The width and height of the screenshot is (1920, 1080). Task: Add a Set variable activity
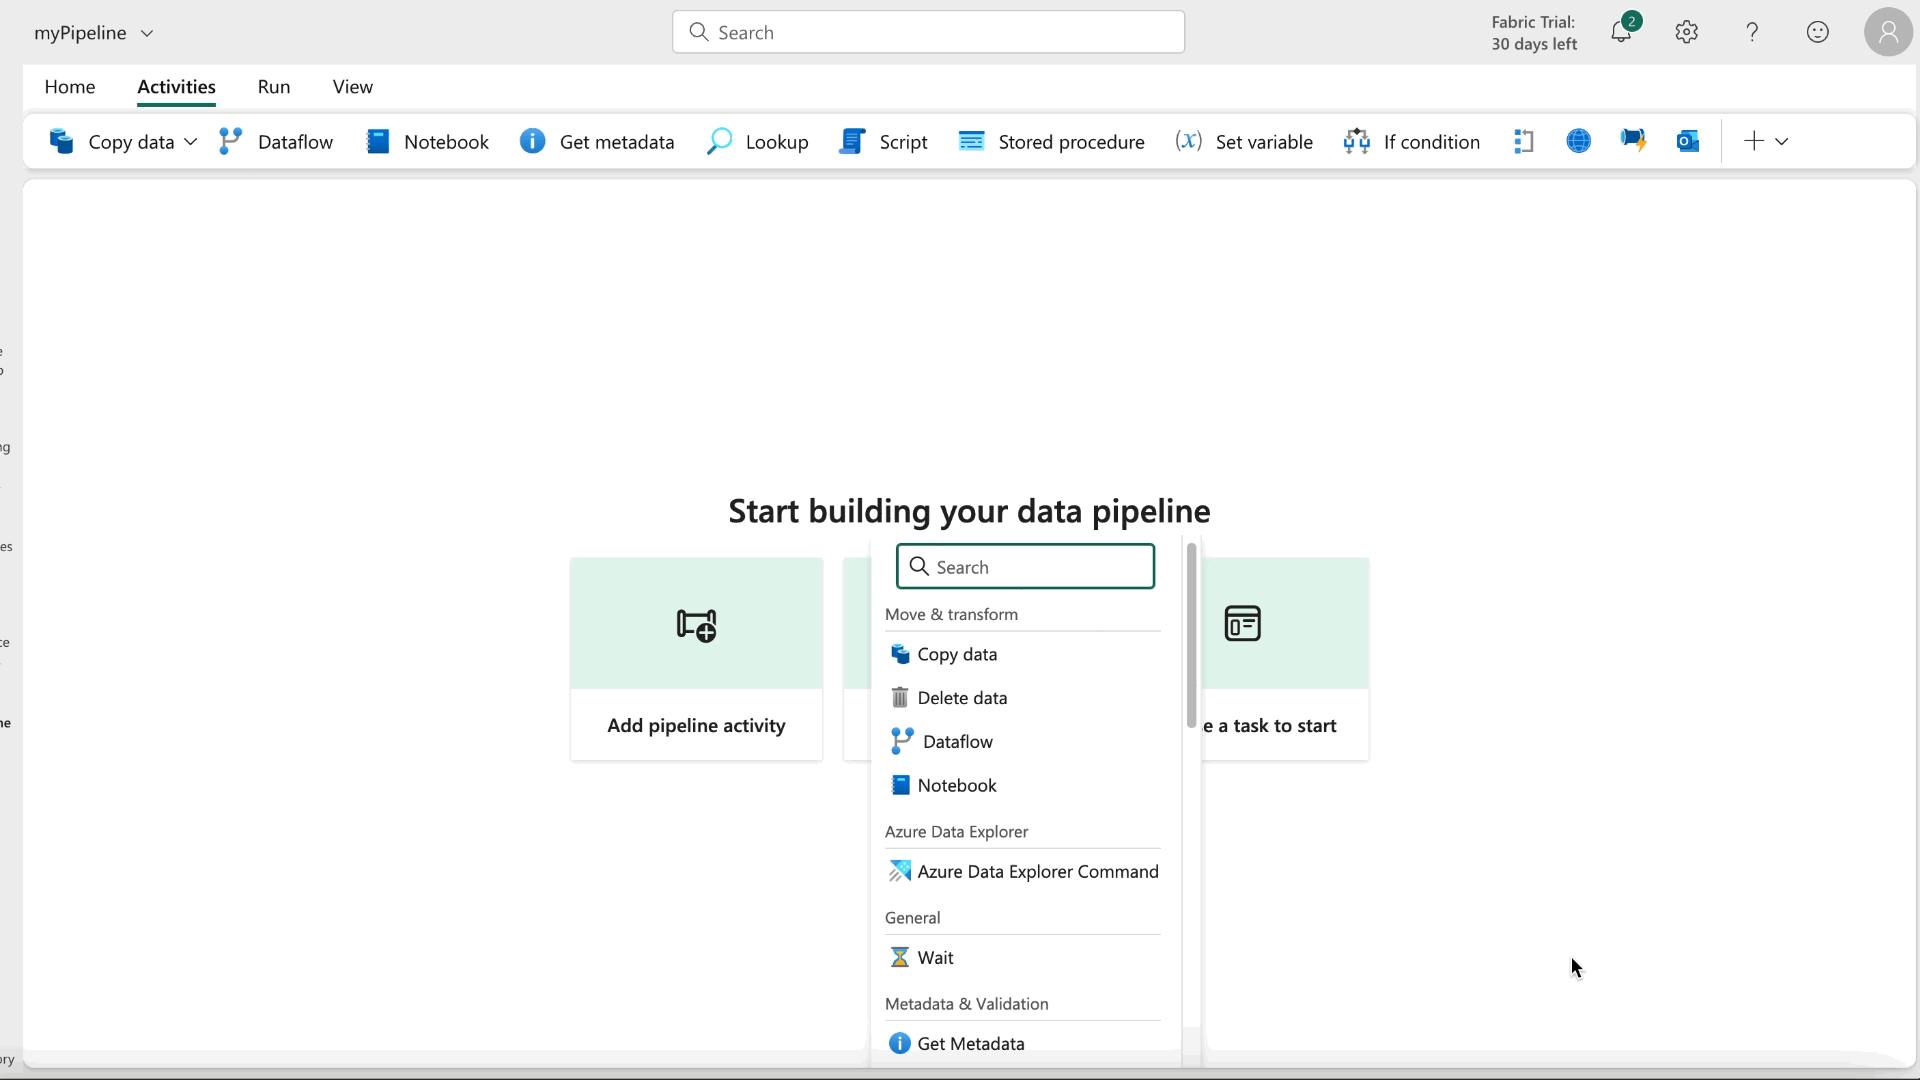[1244, 142]
